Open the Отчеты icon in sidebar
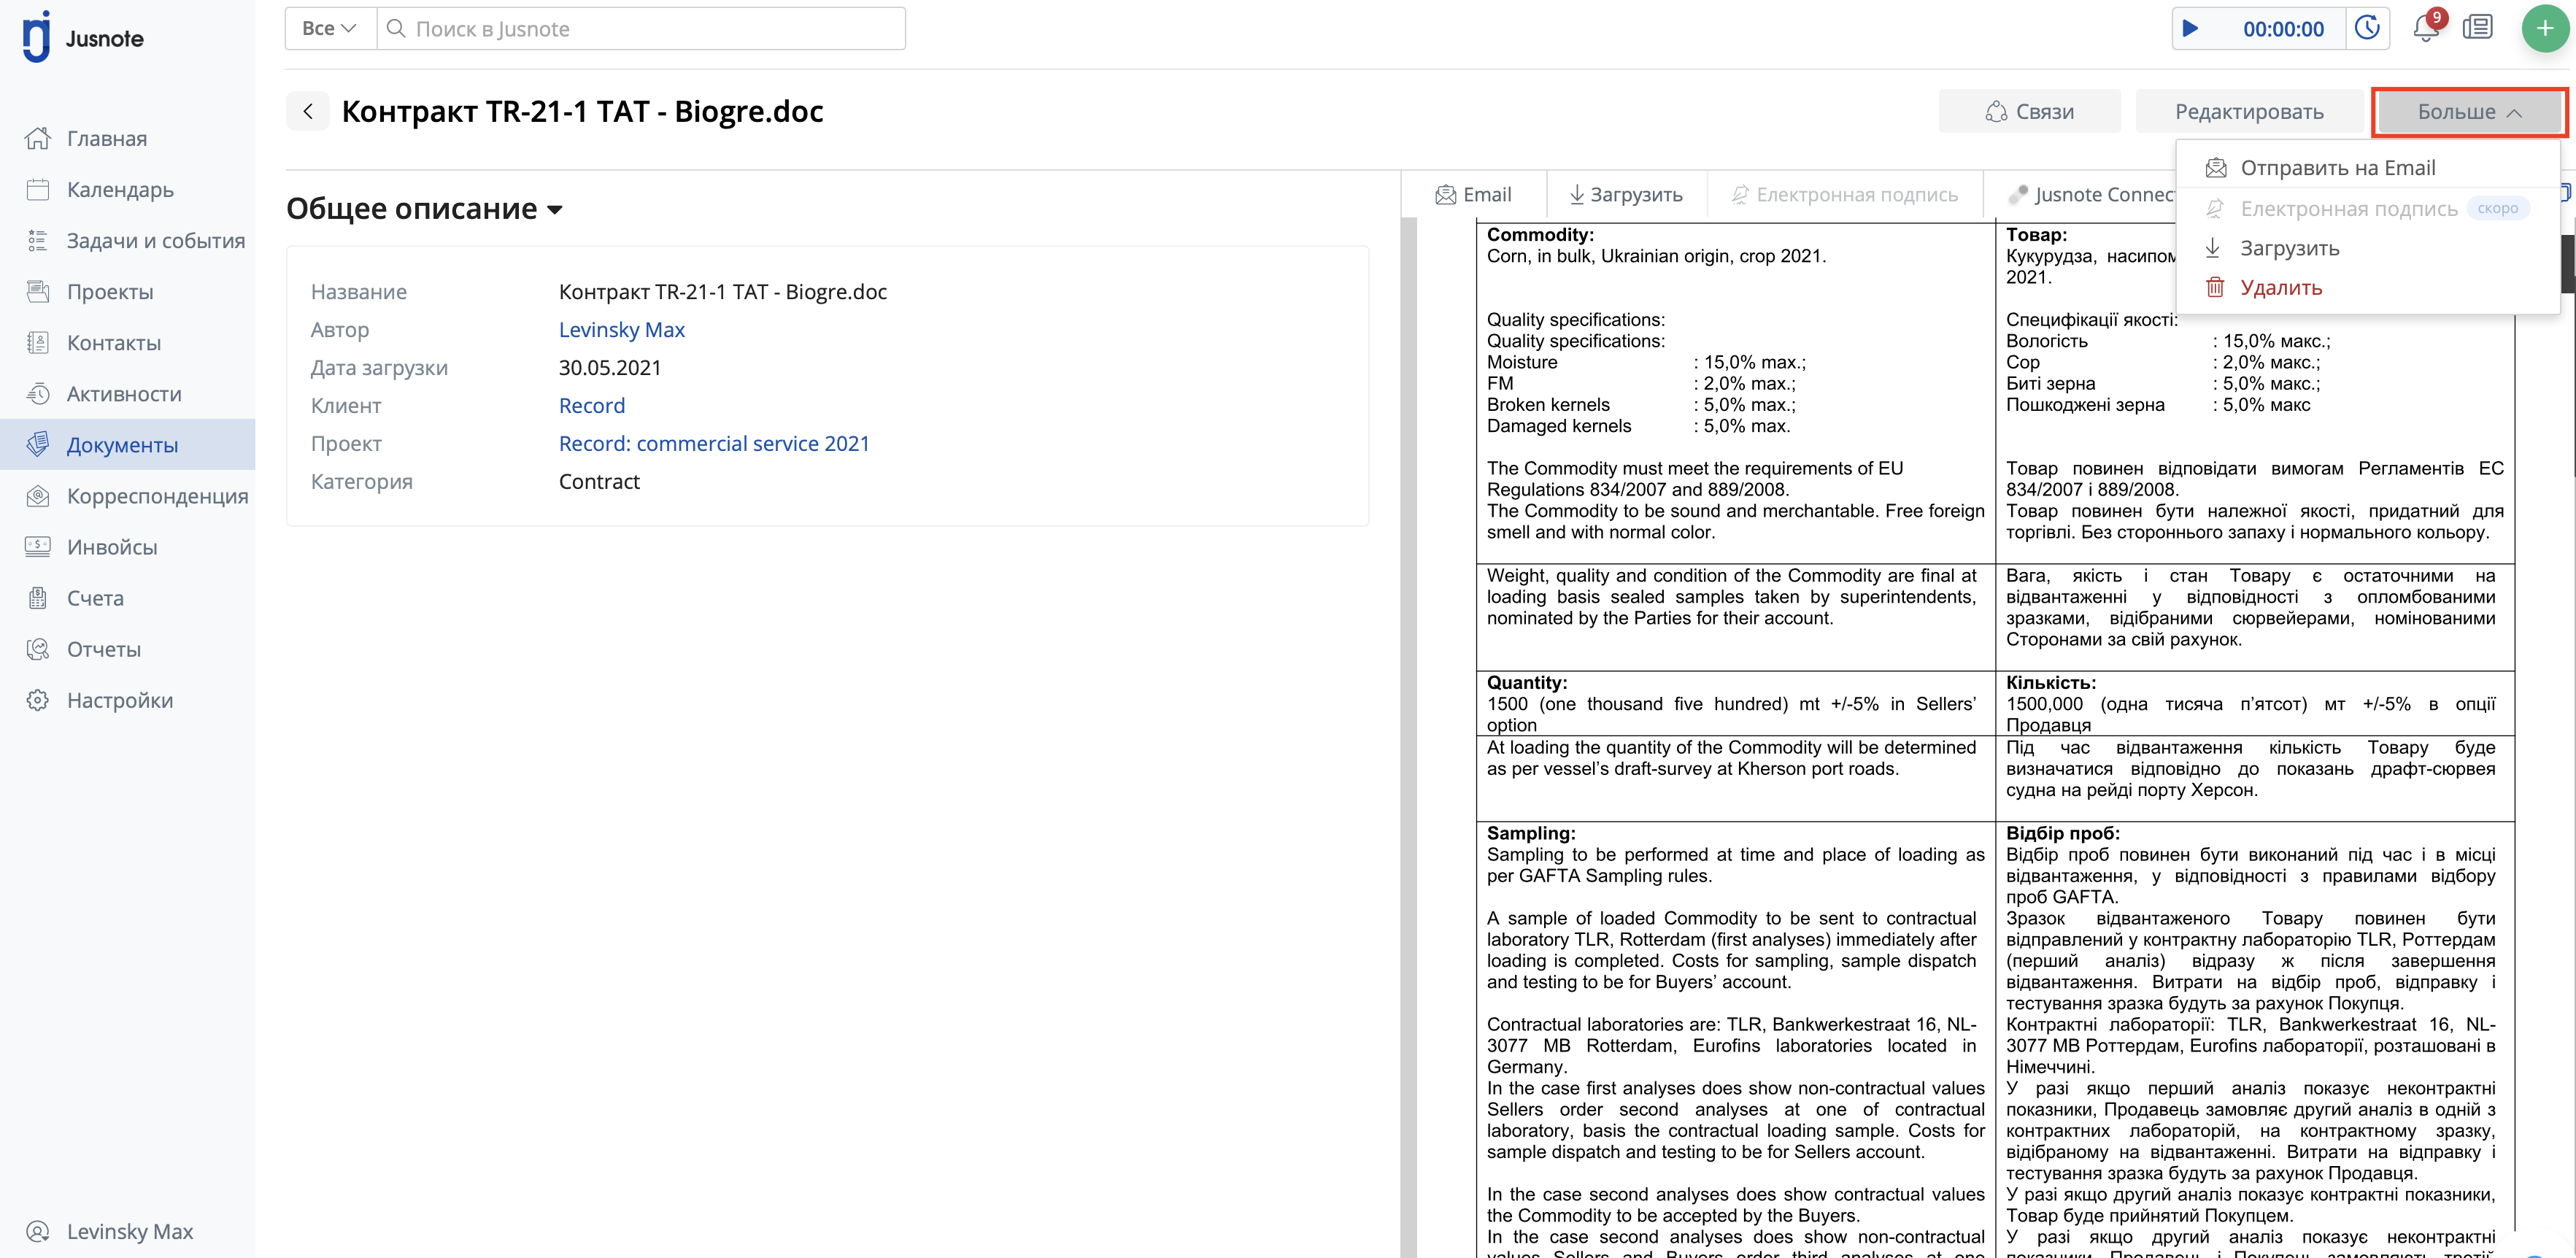The image size is (2576, 1258). 38,648
